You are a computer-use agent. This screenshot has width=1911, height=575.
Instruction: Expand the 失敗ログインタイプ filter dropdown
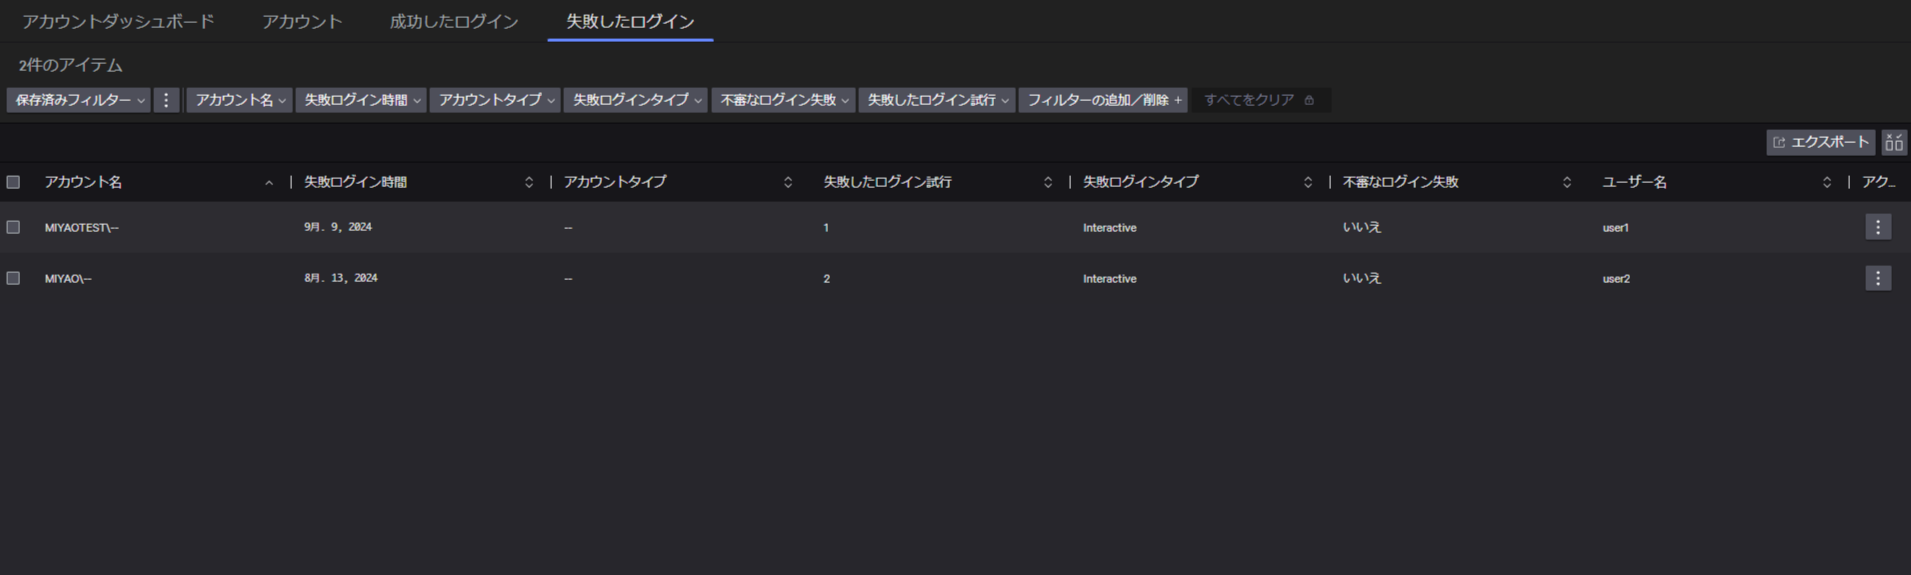coord(636,100)
